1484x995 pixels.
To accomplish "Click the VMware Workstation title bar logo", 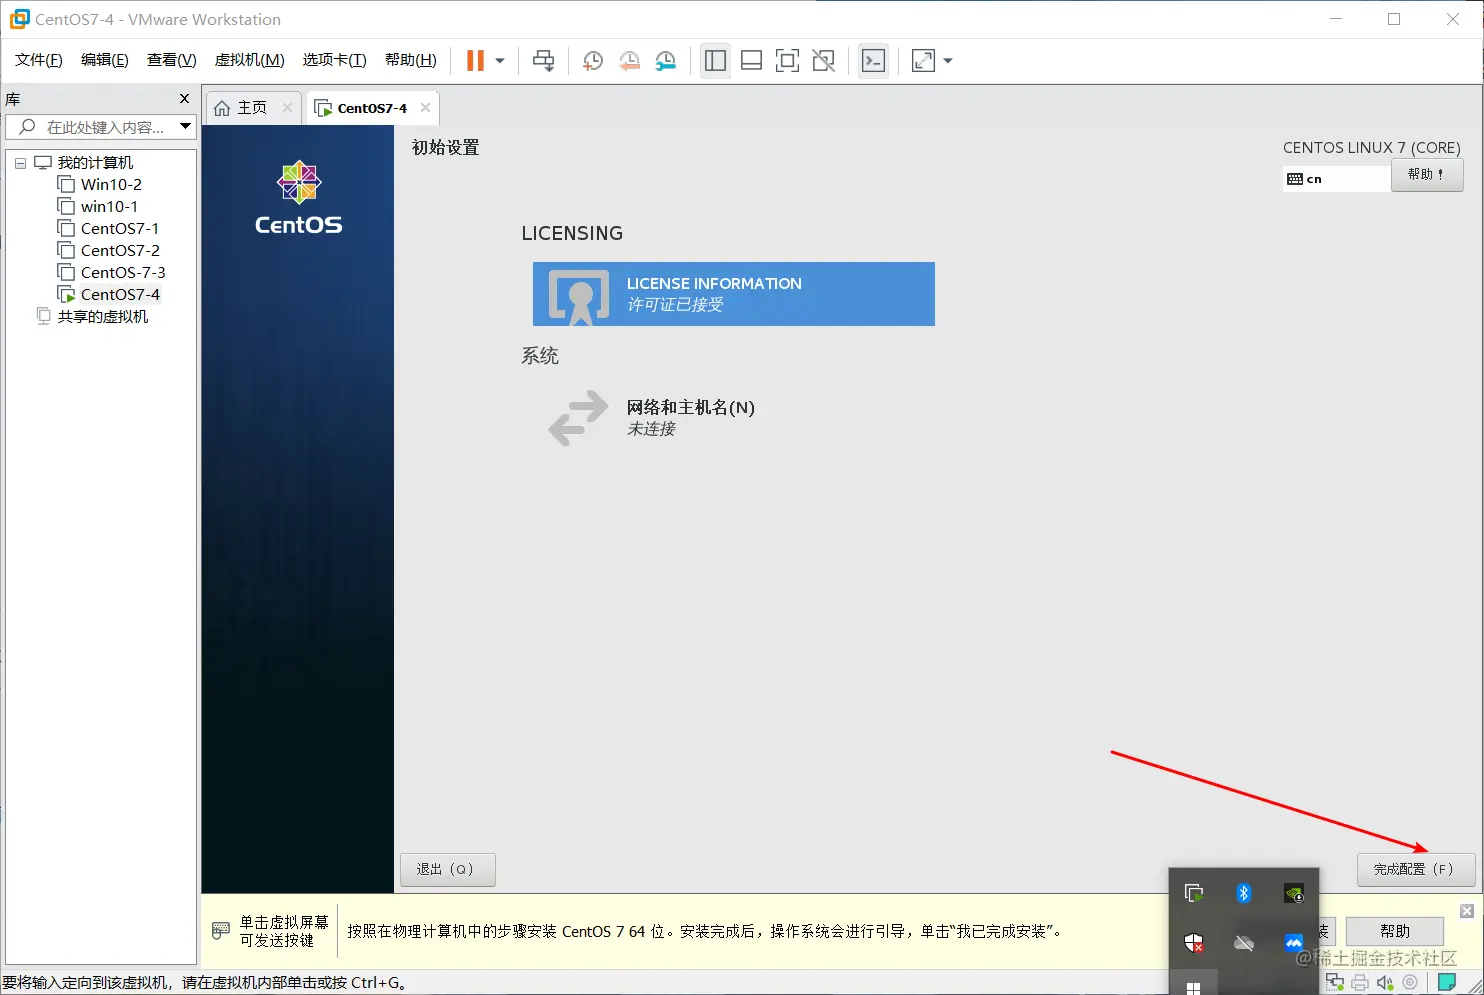I will 19,19.
